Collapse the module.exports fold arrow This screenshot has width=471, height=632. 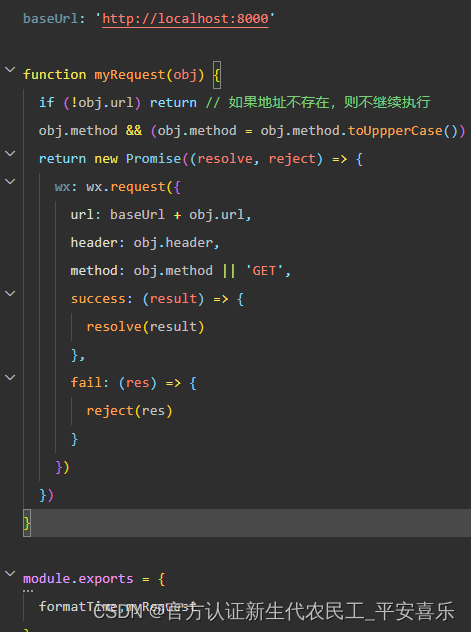pyautogui.click(x=10, y=574)
